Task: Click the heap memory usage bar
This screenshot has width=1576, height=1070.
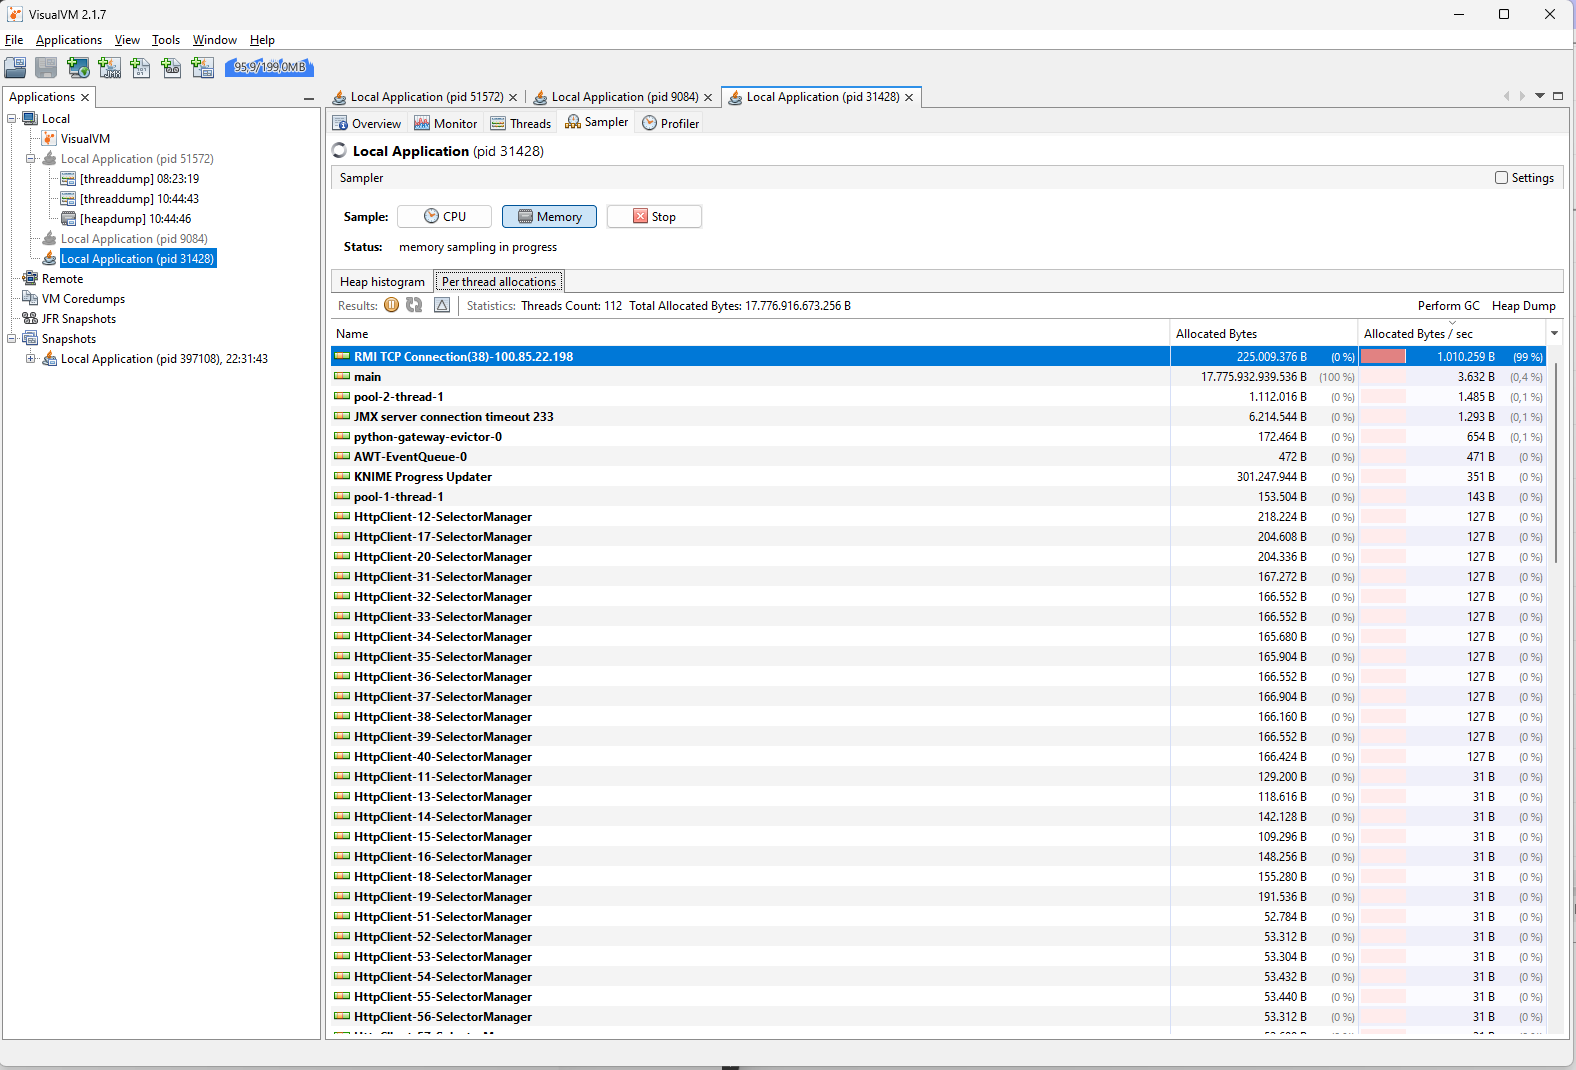Action: [x=270, y=67]
